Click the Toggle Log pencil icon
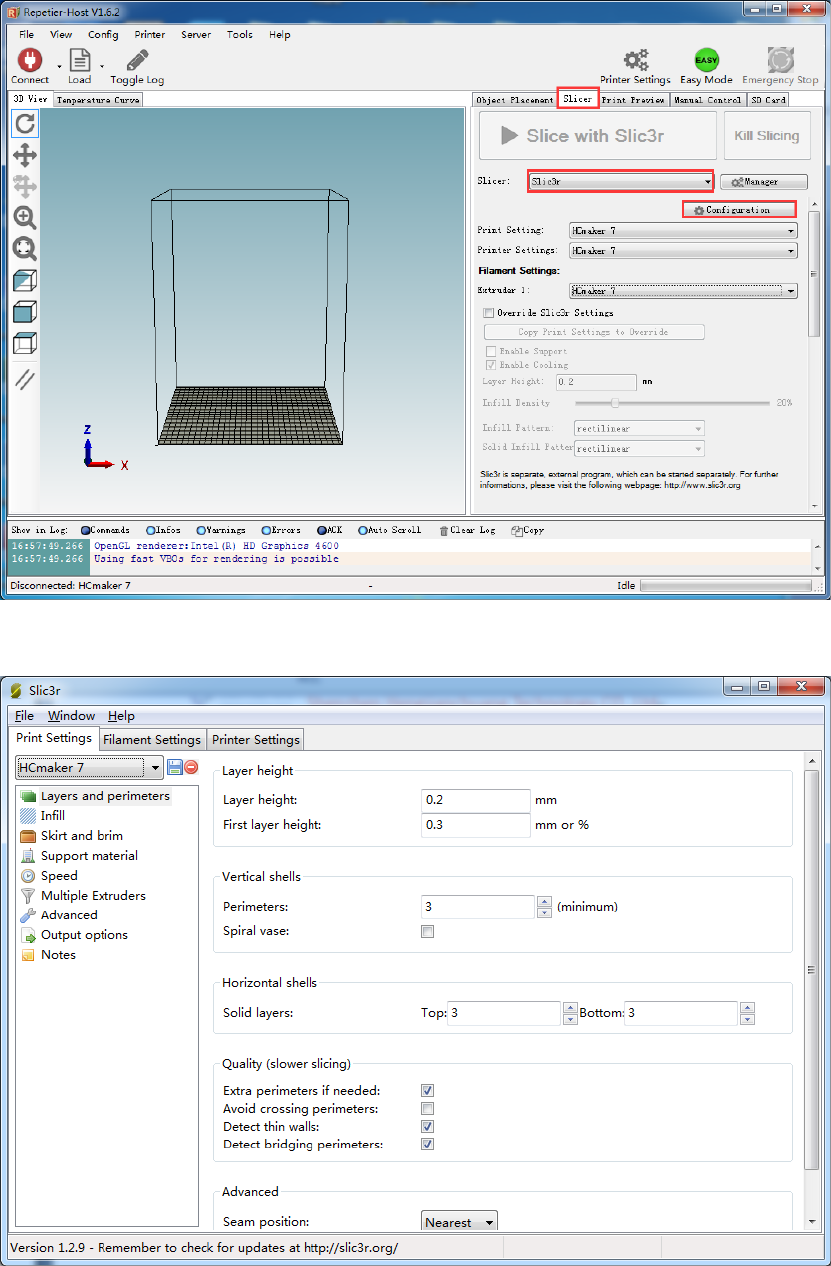This screenshot has height=1266, width=831. click(x=137, y=60)
